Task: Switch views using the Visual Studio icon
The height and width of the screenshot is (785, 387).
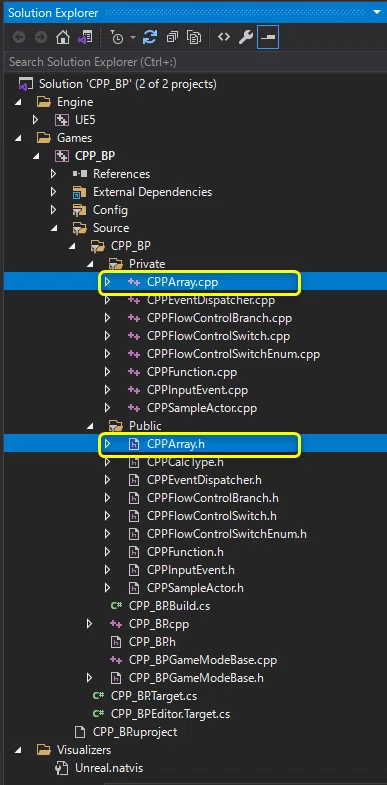Action: coord(85,38)
